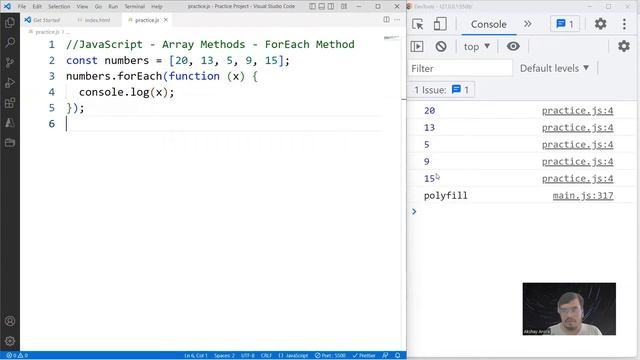Click the Ln 6, Col 1 status item
This screenshot has width=640, height=360.
tap(196, 356)
